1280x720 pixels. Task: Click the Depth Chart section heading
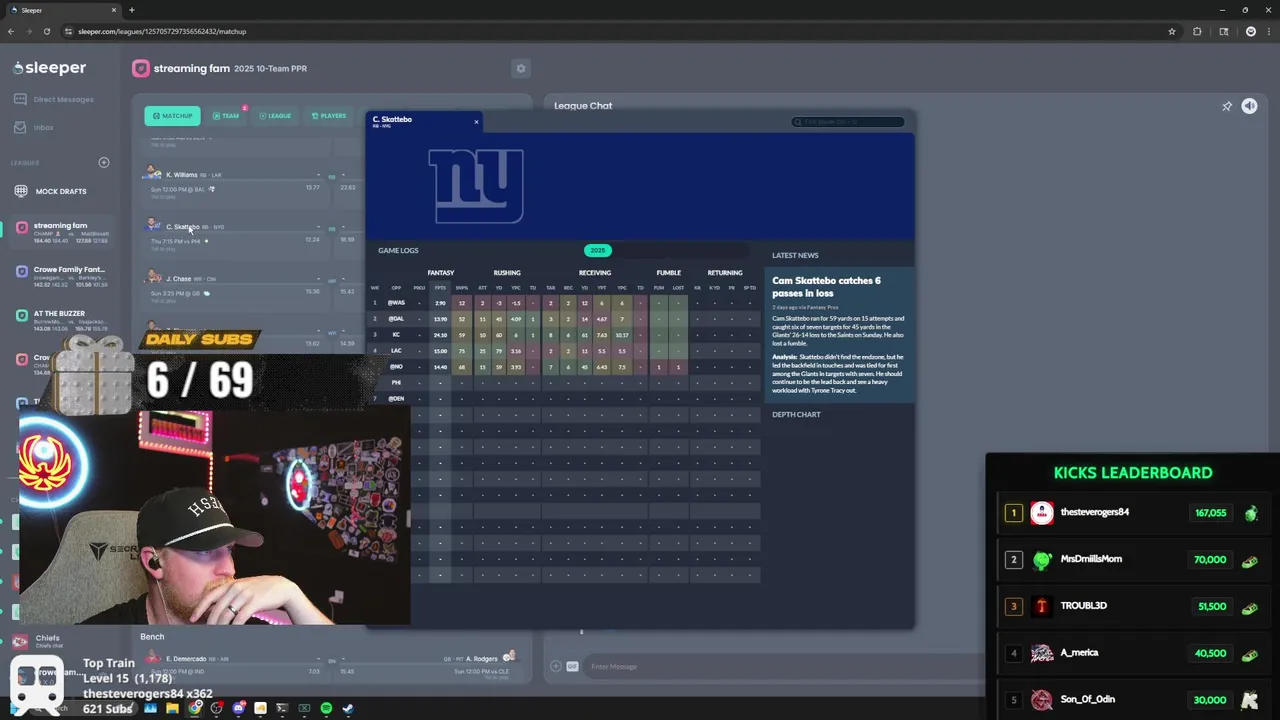click(796, 414)
